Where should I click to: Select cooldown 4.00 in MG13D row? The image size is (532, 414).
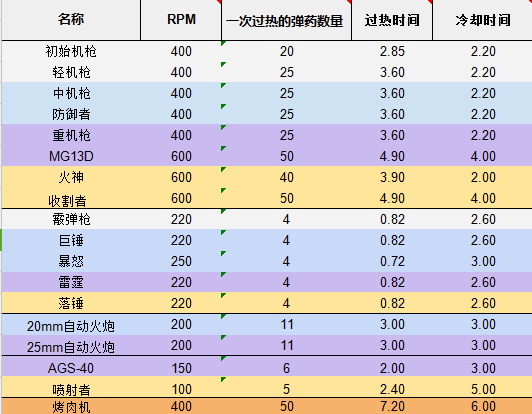click(x=482, y=156)
